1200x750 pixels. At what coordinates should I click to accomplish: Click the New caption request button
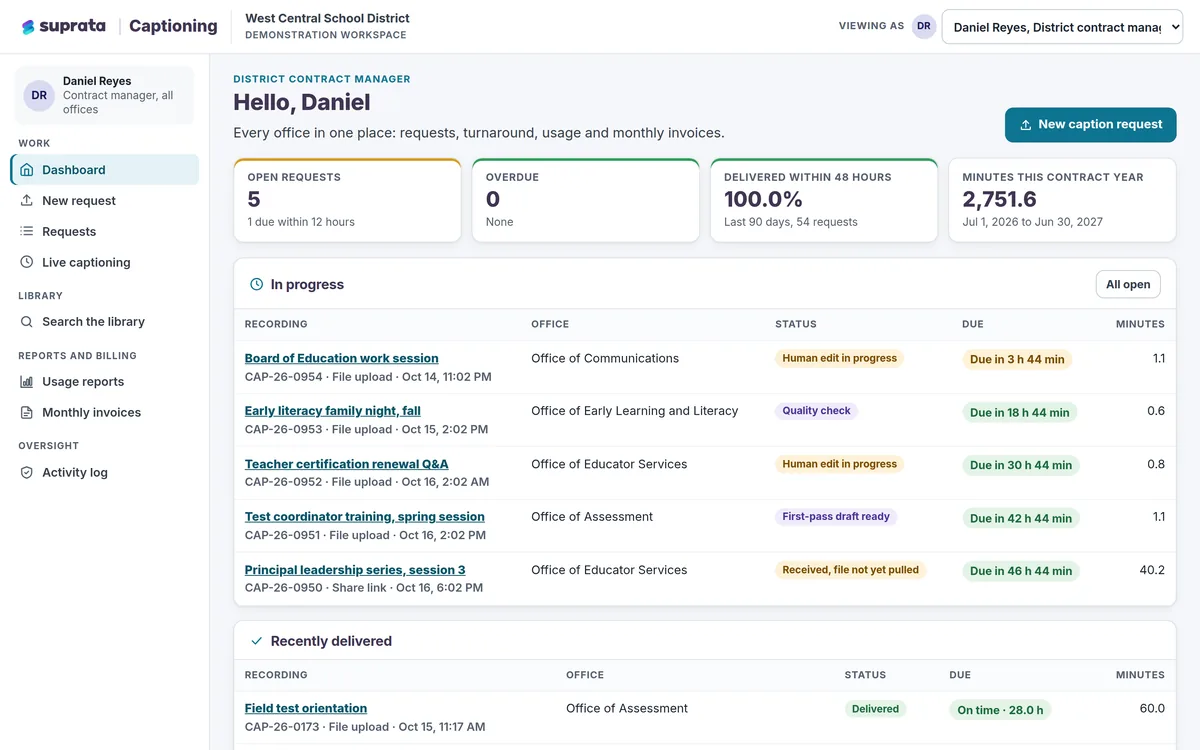point(1090,125)
